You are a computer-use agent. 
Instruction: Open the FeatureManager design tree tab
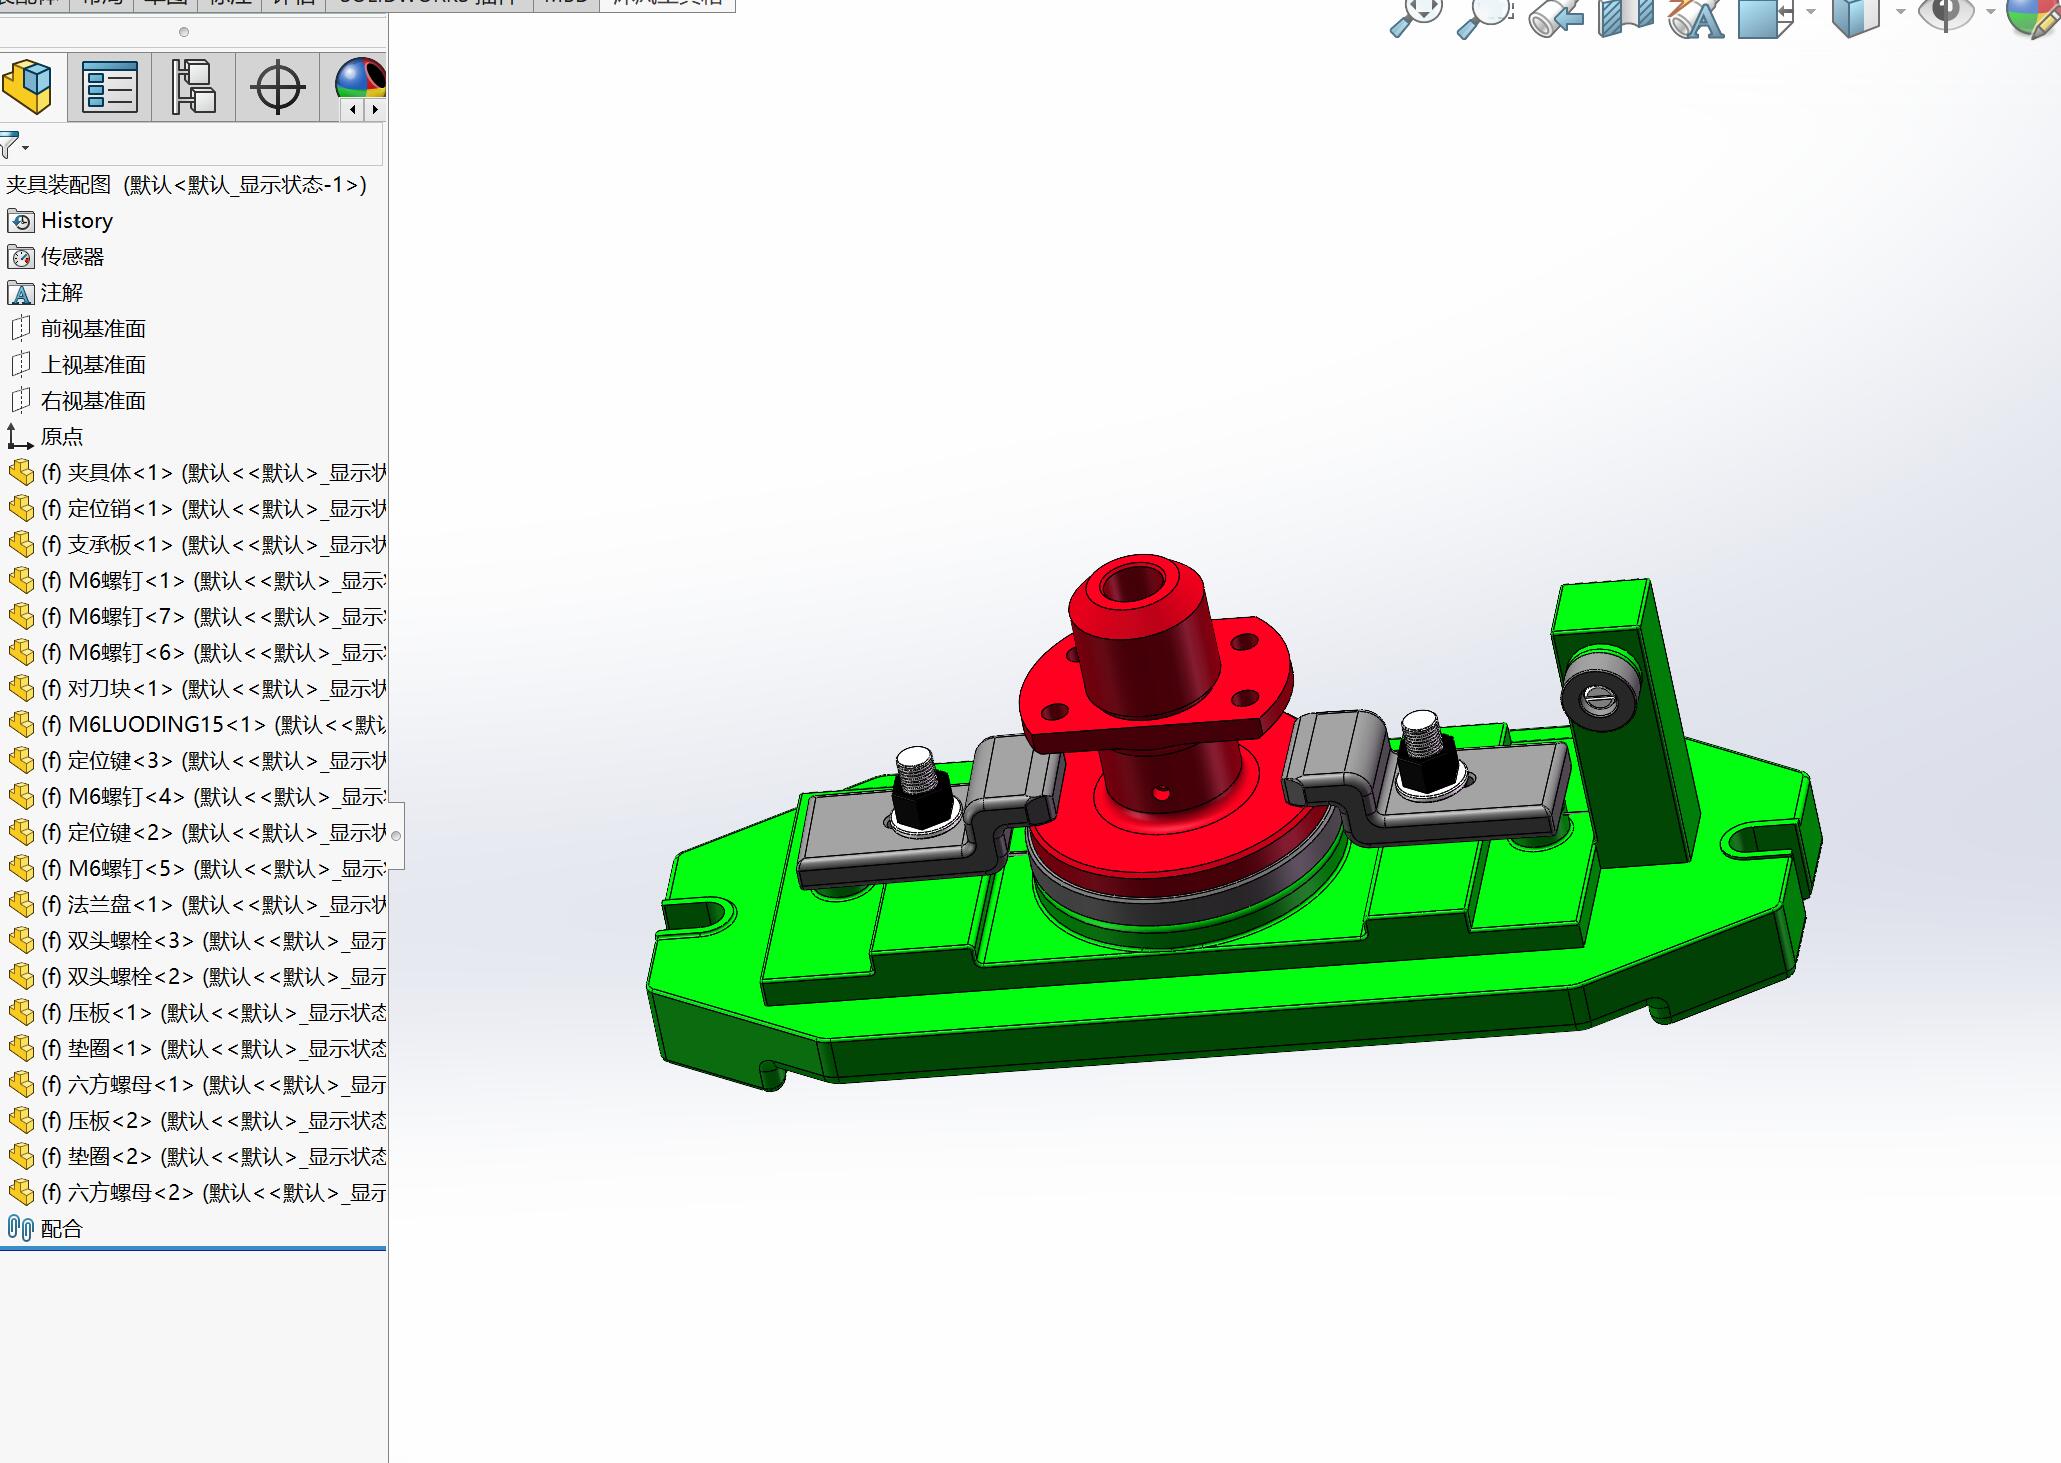(28, 87)
